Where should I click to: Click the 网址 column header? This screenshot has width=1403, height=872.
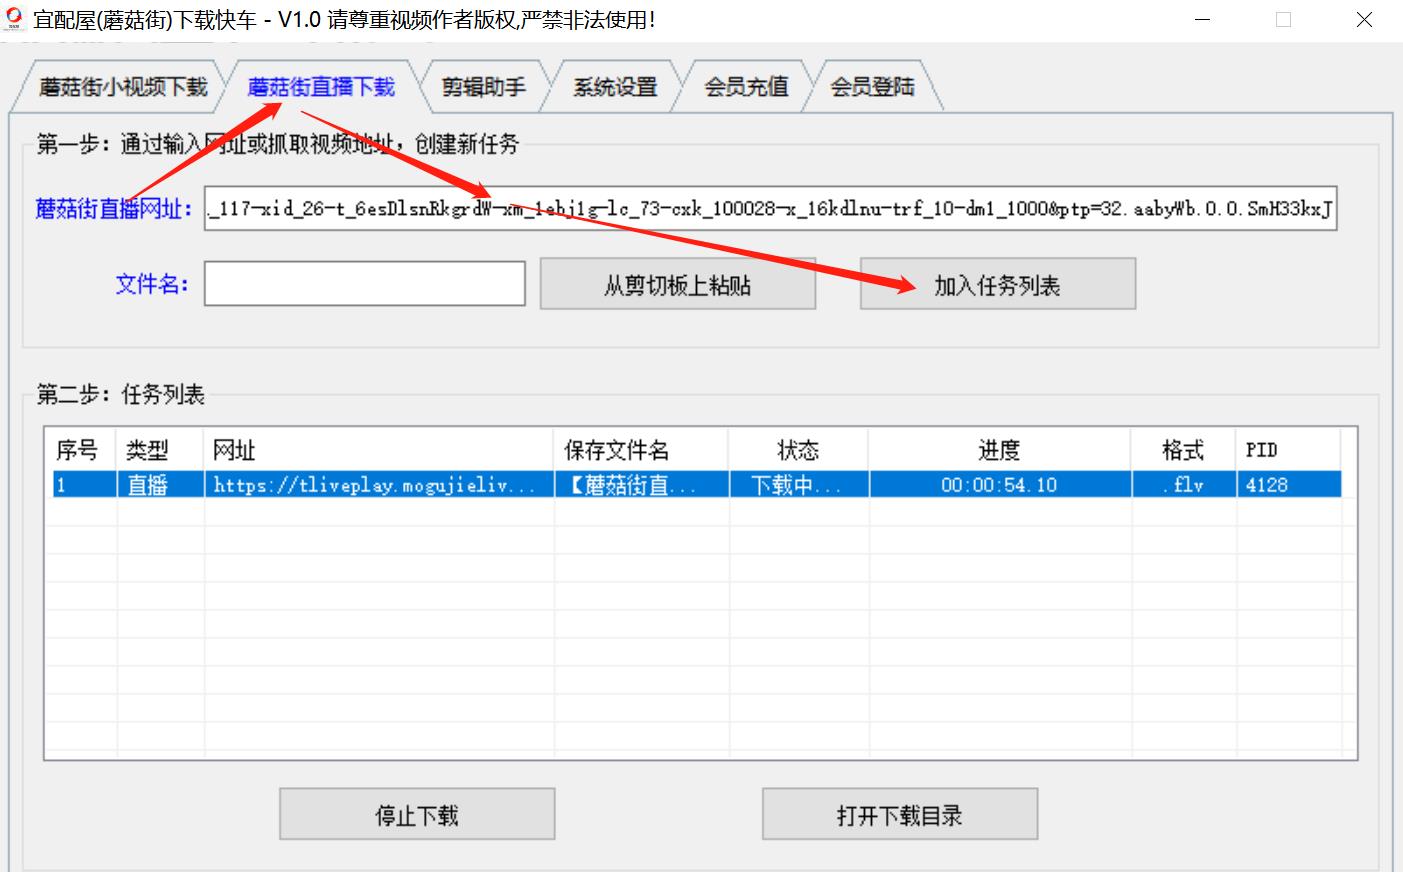pos(379,450)
